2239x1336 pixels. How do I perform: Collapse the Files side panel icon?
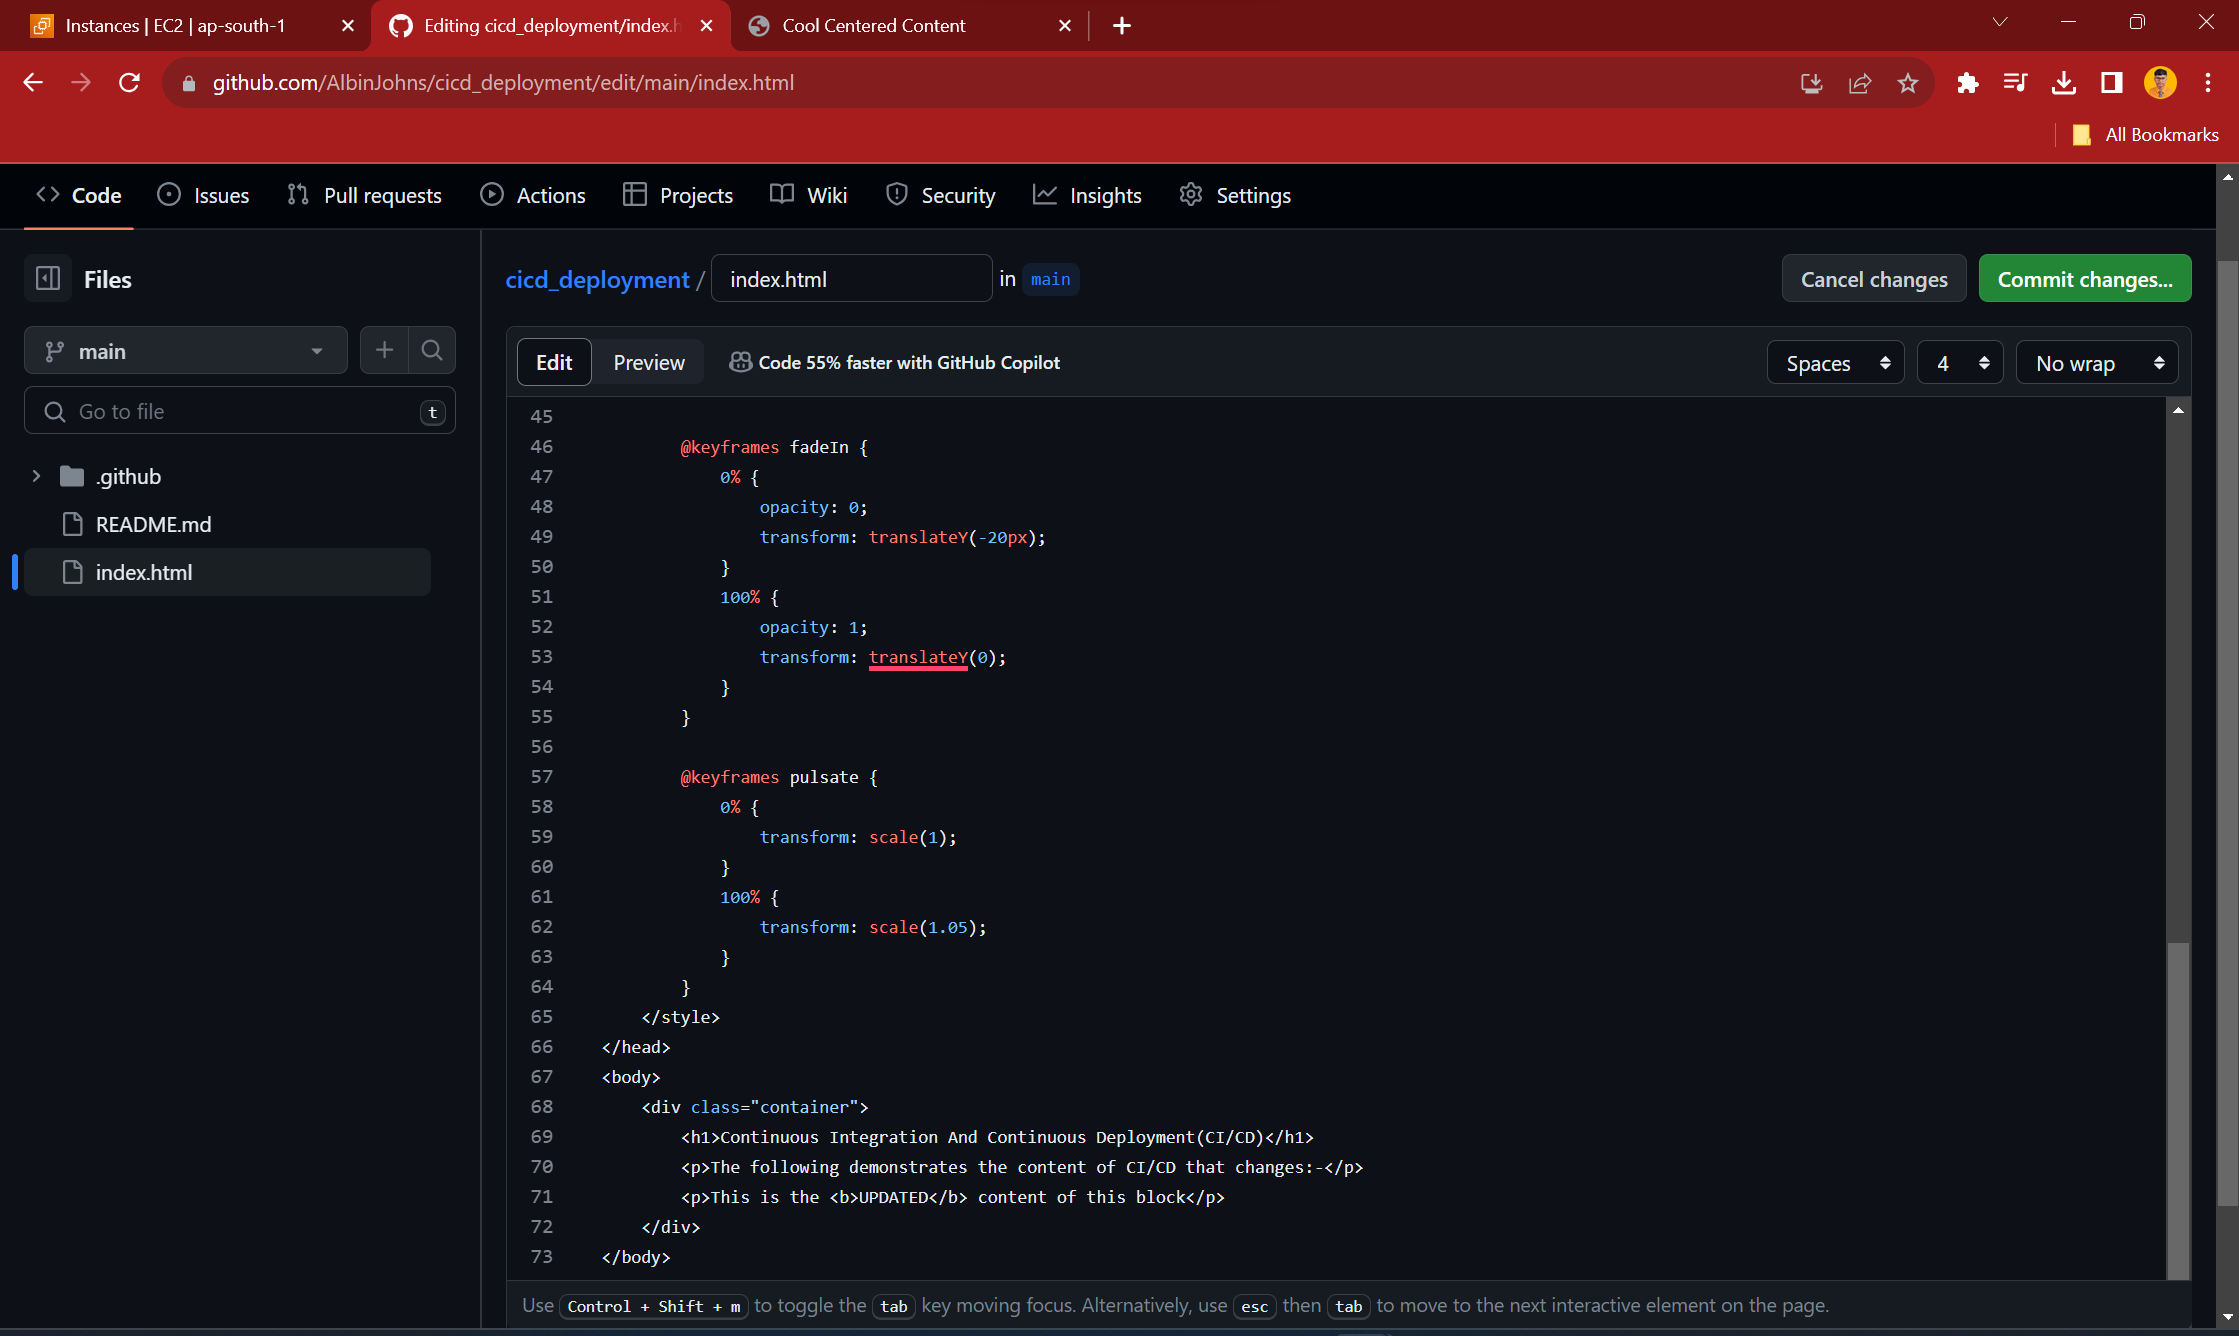click(x=47, y=279)
